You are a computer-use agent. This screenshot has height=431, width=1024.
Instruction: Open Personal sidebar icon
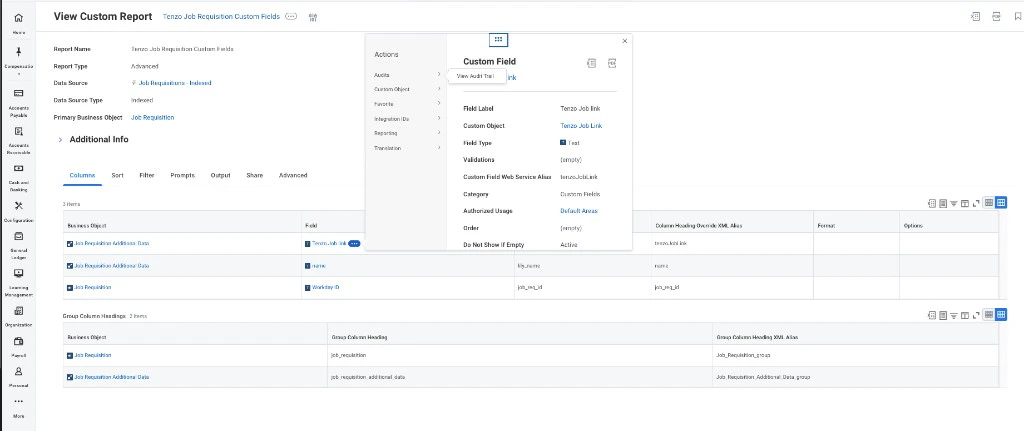[18, 371]
